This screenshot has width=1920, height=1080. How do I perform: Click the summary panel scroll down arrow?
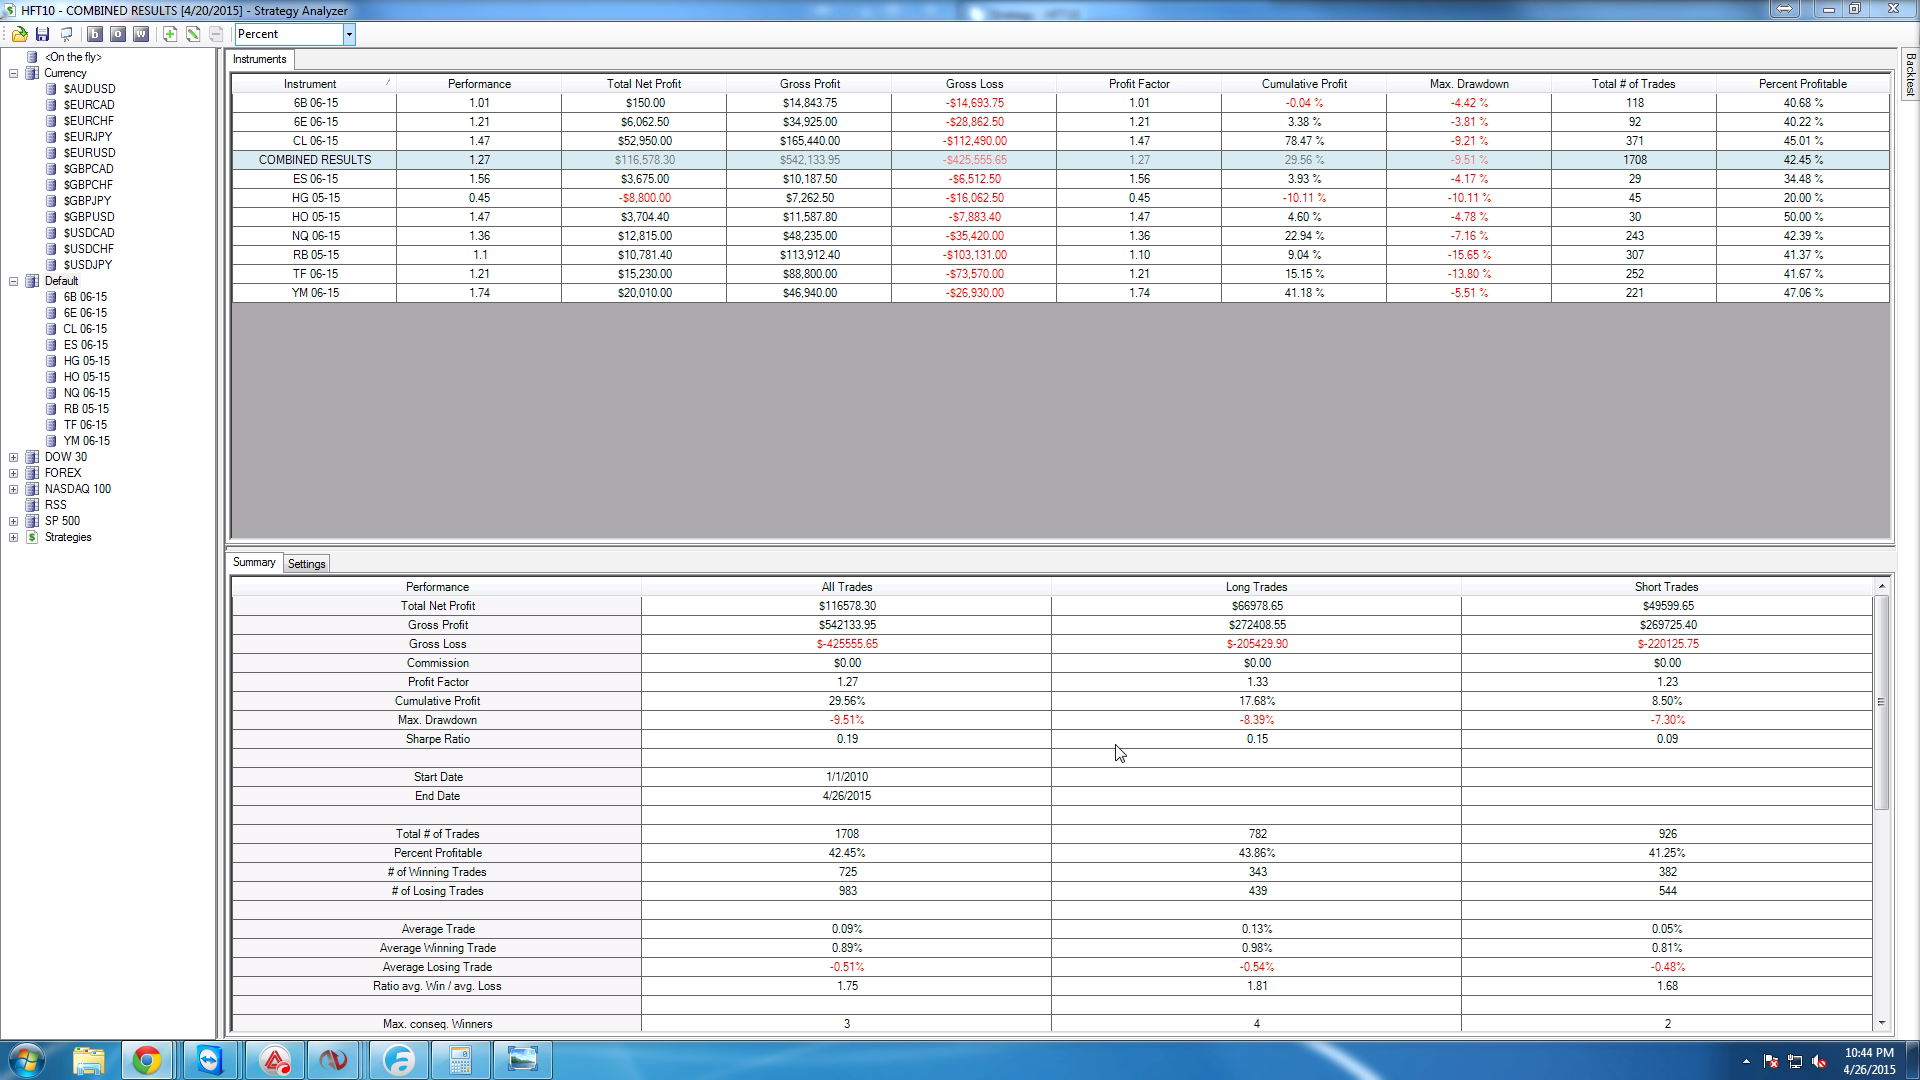coord(1881,1023)
